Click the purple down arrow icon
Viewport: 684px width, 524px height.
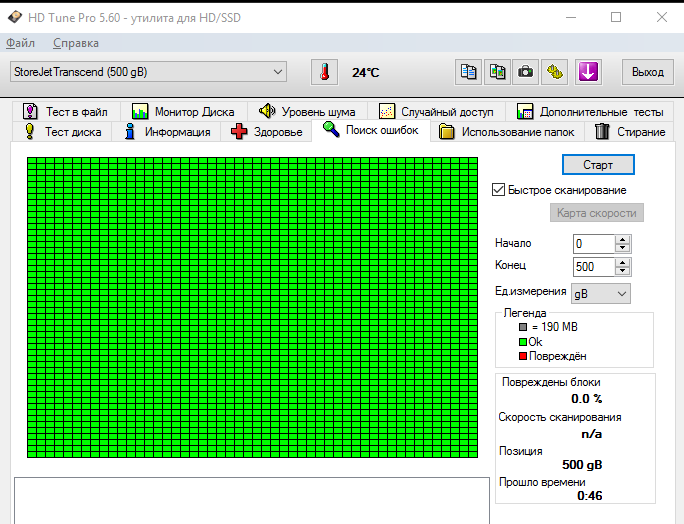pyautogui.click(x=588, y=72)
